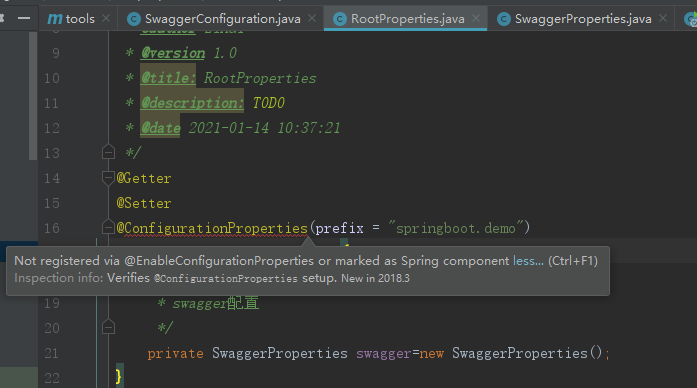The image size is (697, 388).
Task: Click the class icon on SwaggerConfiguration.java tab
Action: tap(134, 19)
